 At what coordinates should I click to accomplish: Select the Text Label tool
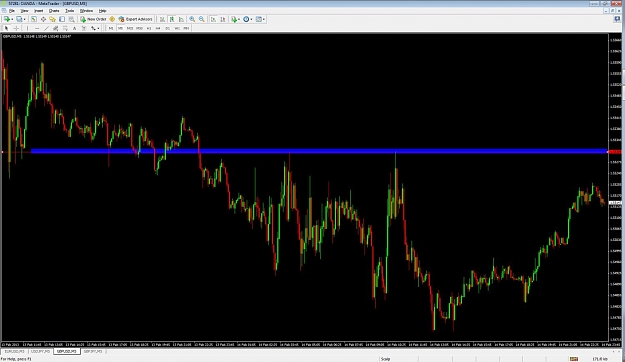point(84,28)
